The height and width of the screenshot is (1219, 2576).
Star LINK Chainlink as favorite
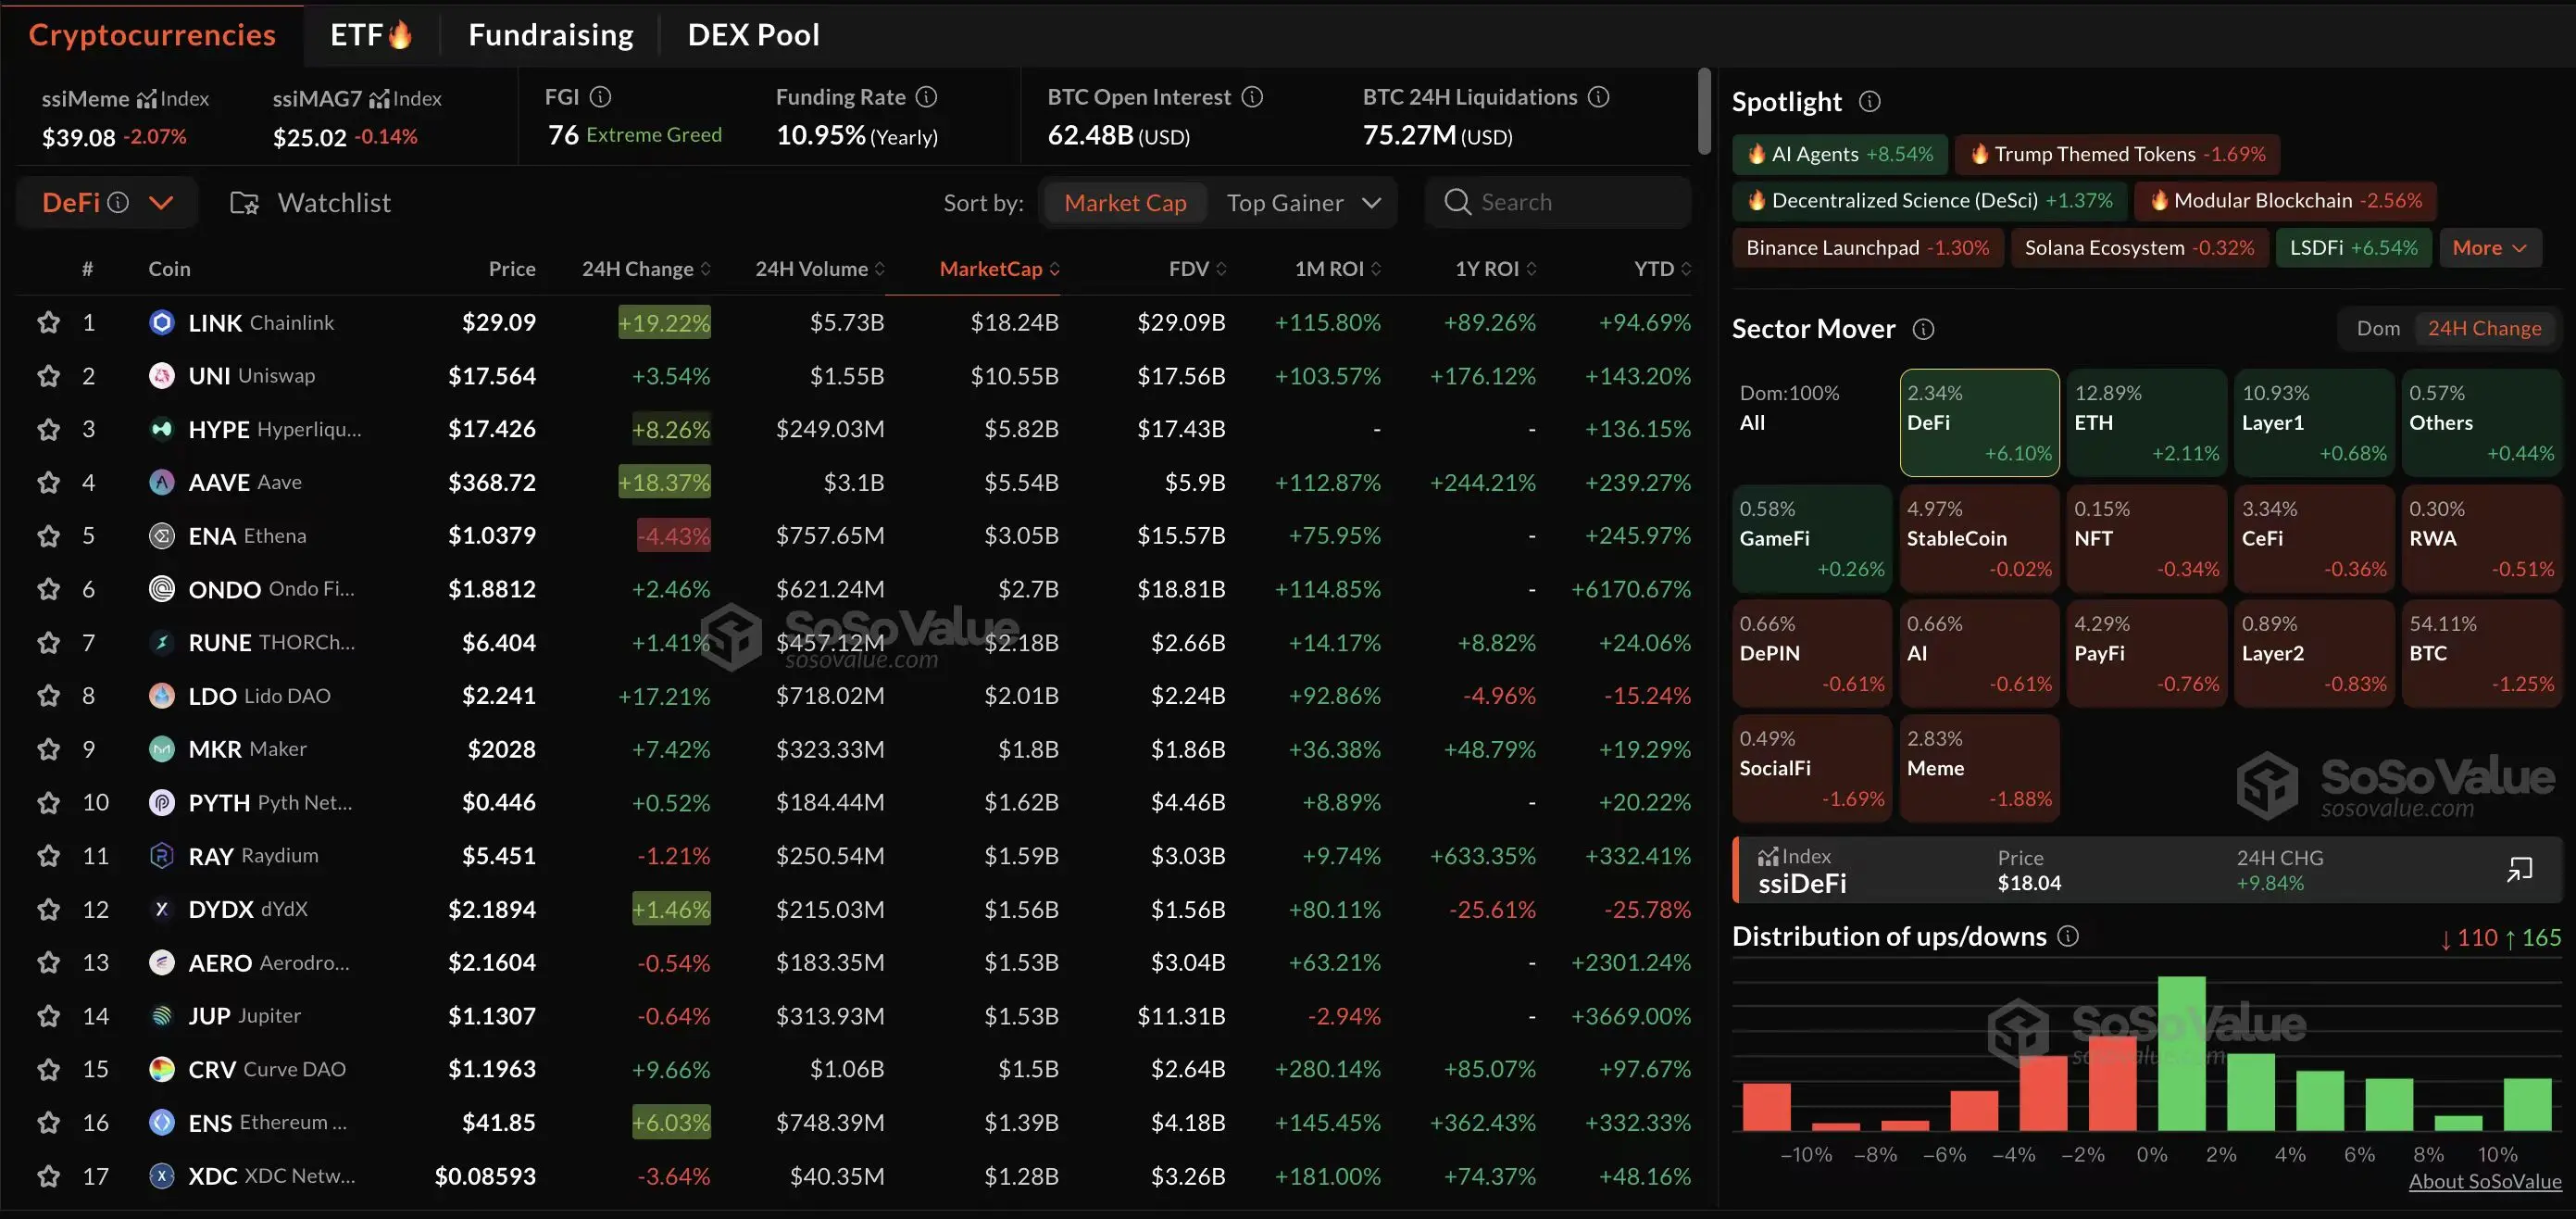point(48,322)
